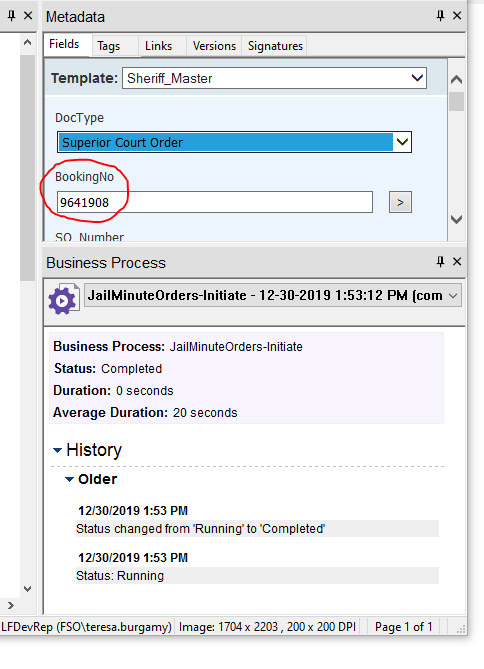The width and height of the screenshot is (484, 669).
Task: Click the left pane scroll-up arrow
Action: coord(27,42)
